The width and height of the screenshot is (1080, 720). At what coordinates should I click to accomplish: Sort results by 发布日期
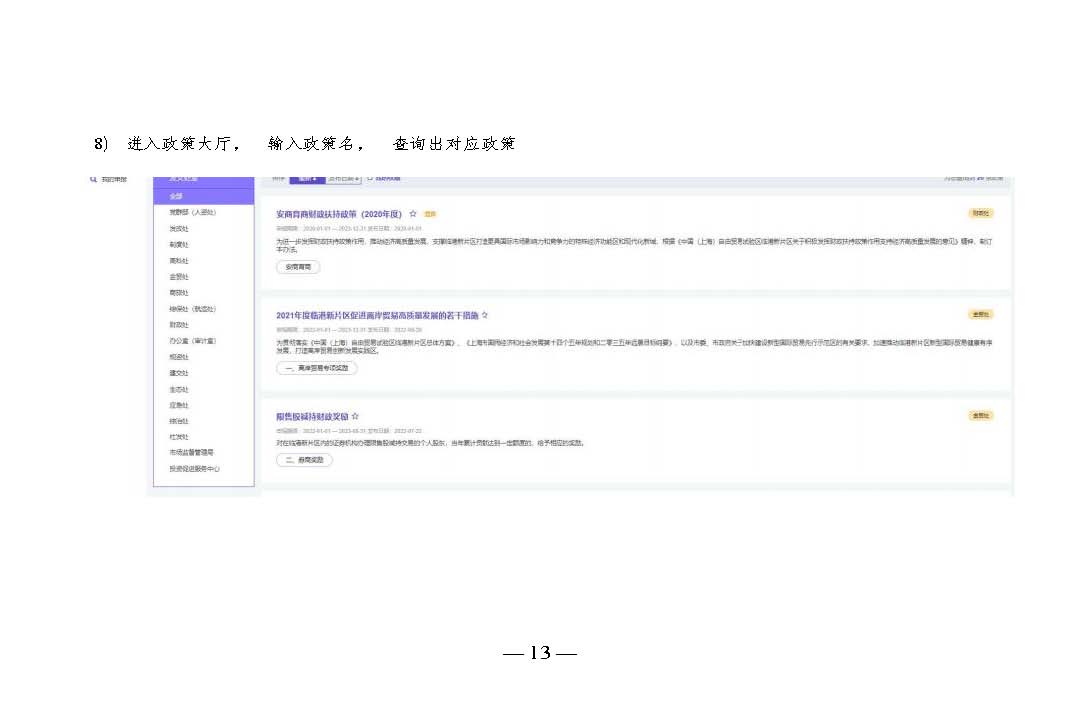(x=344, y=178)
